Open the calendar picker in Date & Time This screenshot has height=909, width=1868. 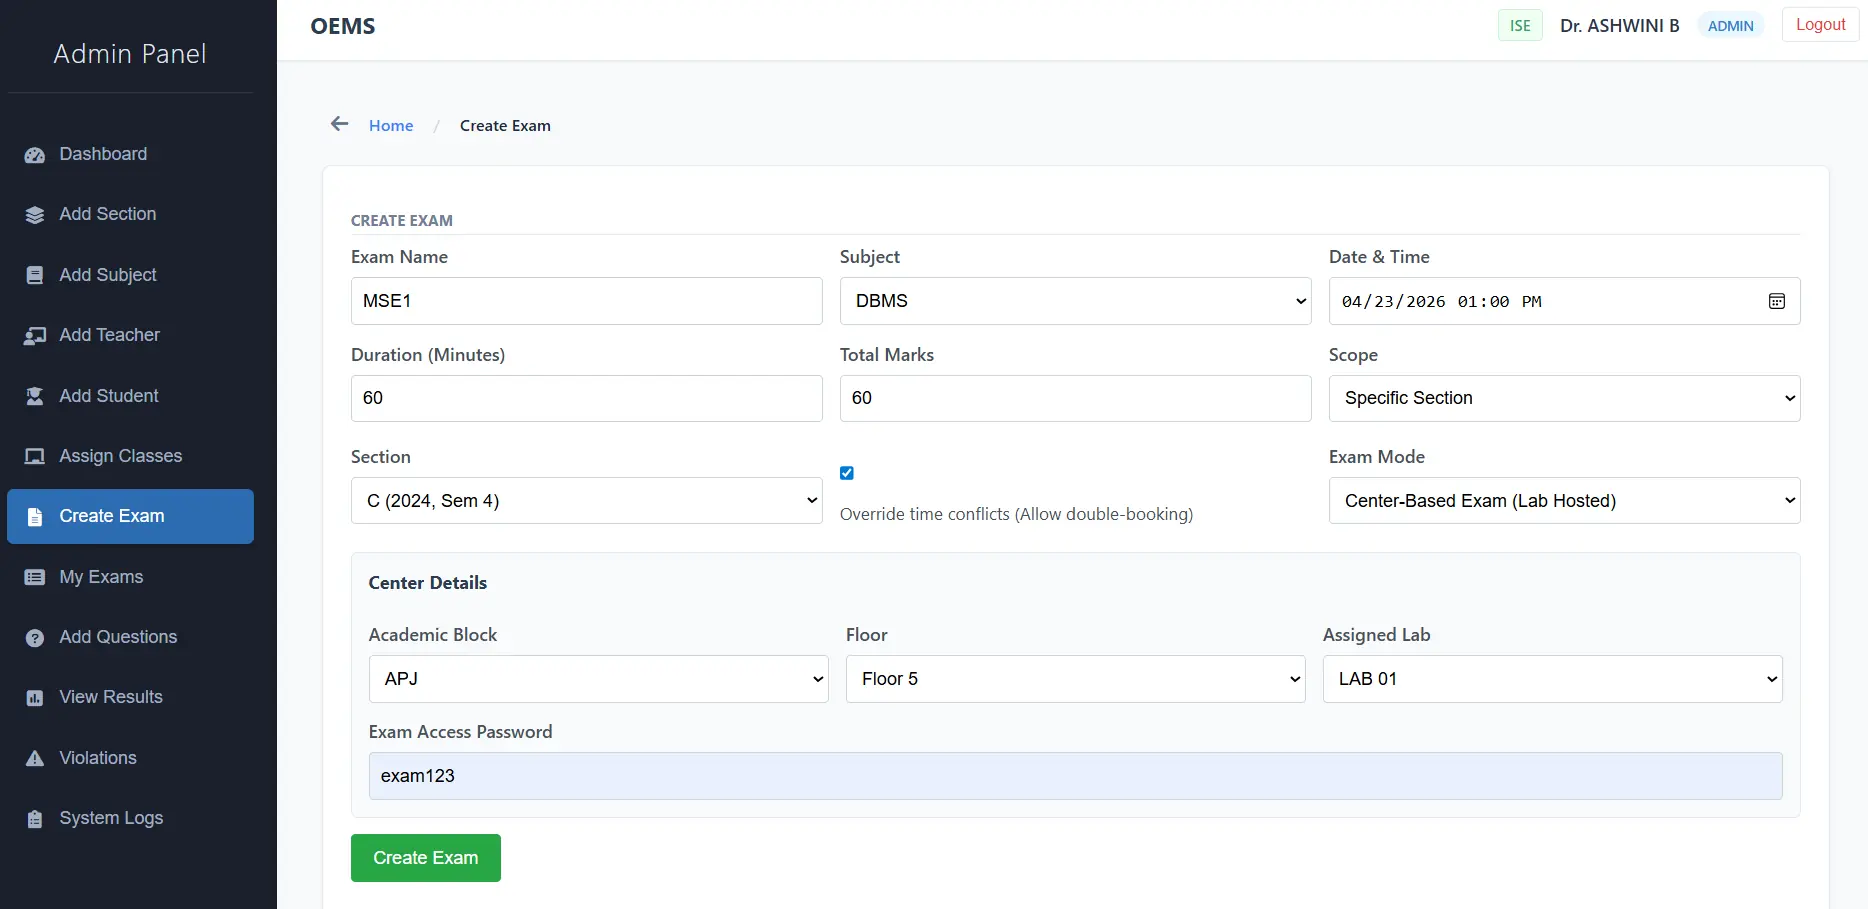coord(1777,301)
